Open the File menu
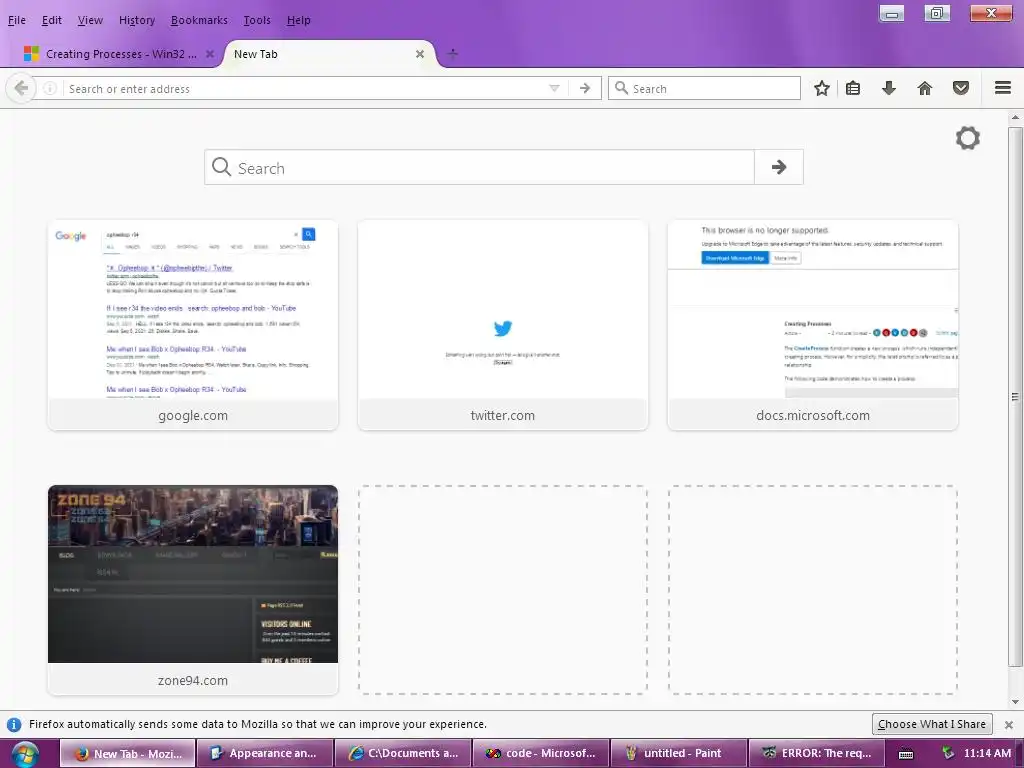Viewport: 1024px width, 768px height. [x=17, y=20]
